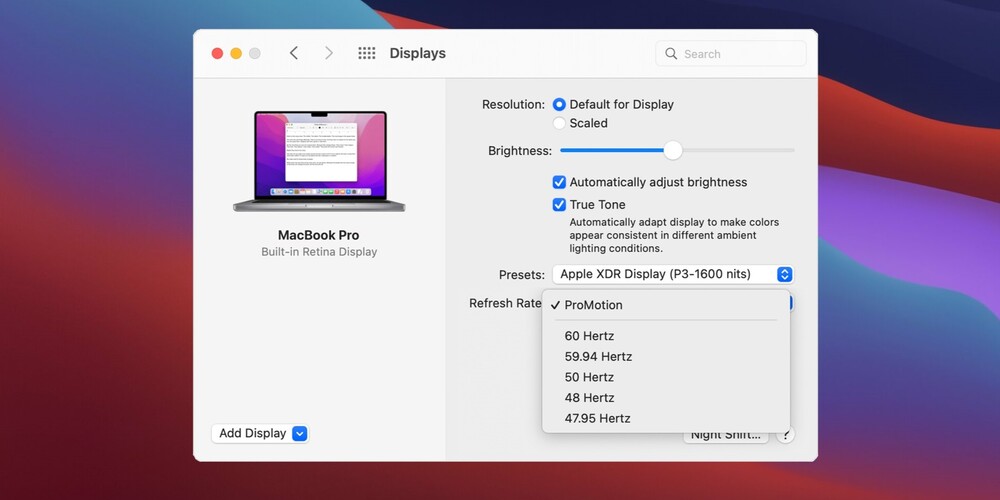
Task: Click the Brightness slider knob
Action: pos(673,151)
